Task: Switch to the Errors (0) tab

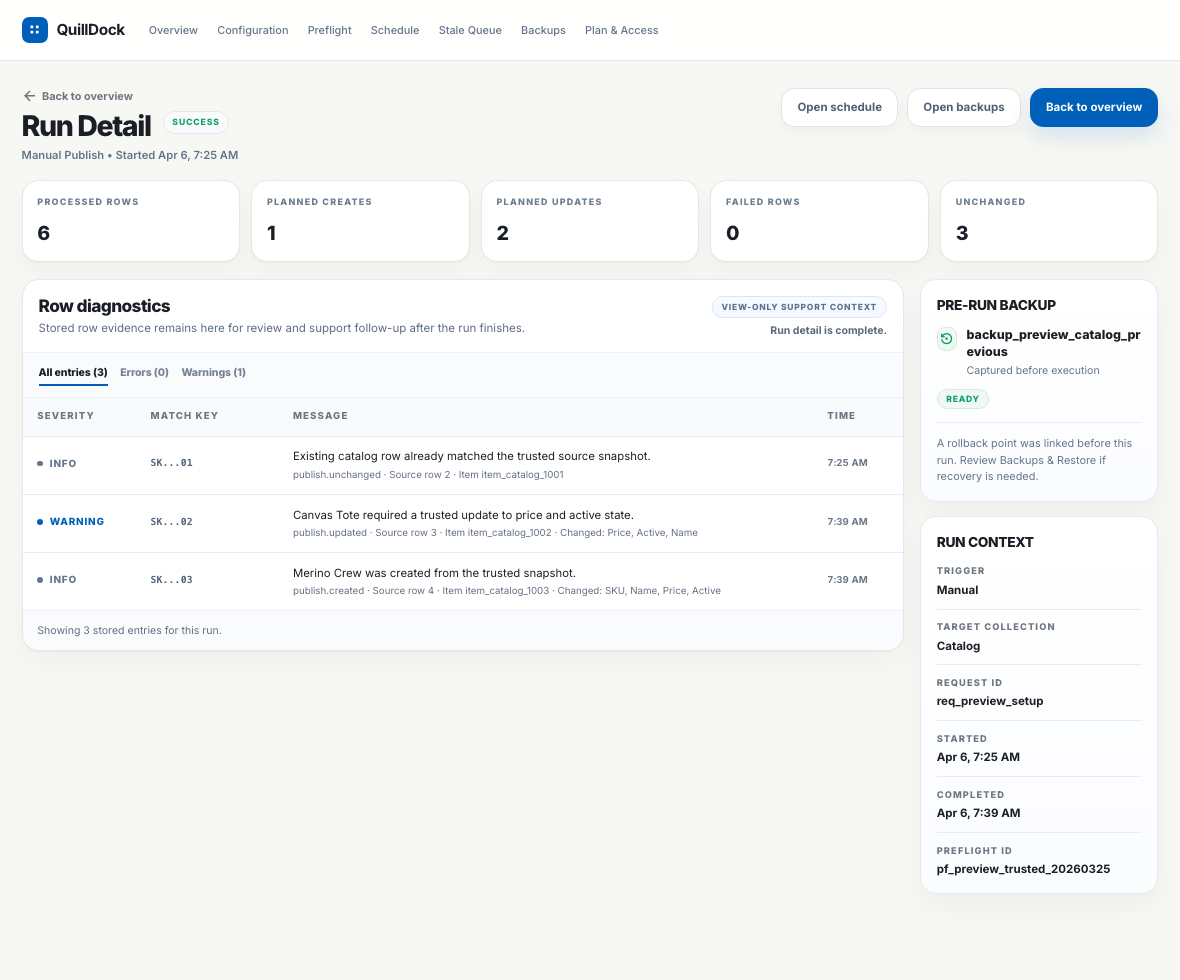Action: pyautogui.click(x=144, y=372)
